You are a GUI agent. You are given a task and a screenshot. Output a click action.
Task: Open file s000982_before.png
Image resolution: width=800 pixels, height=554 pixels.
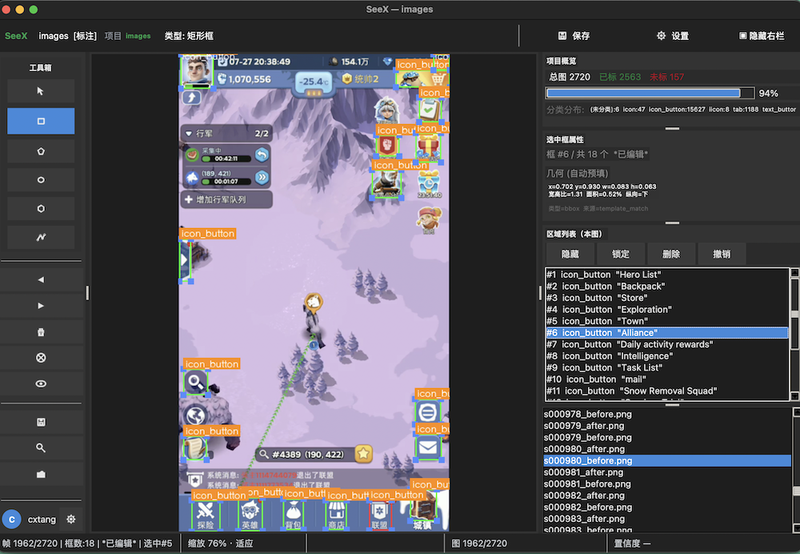coord(667,507)
